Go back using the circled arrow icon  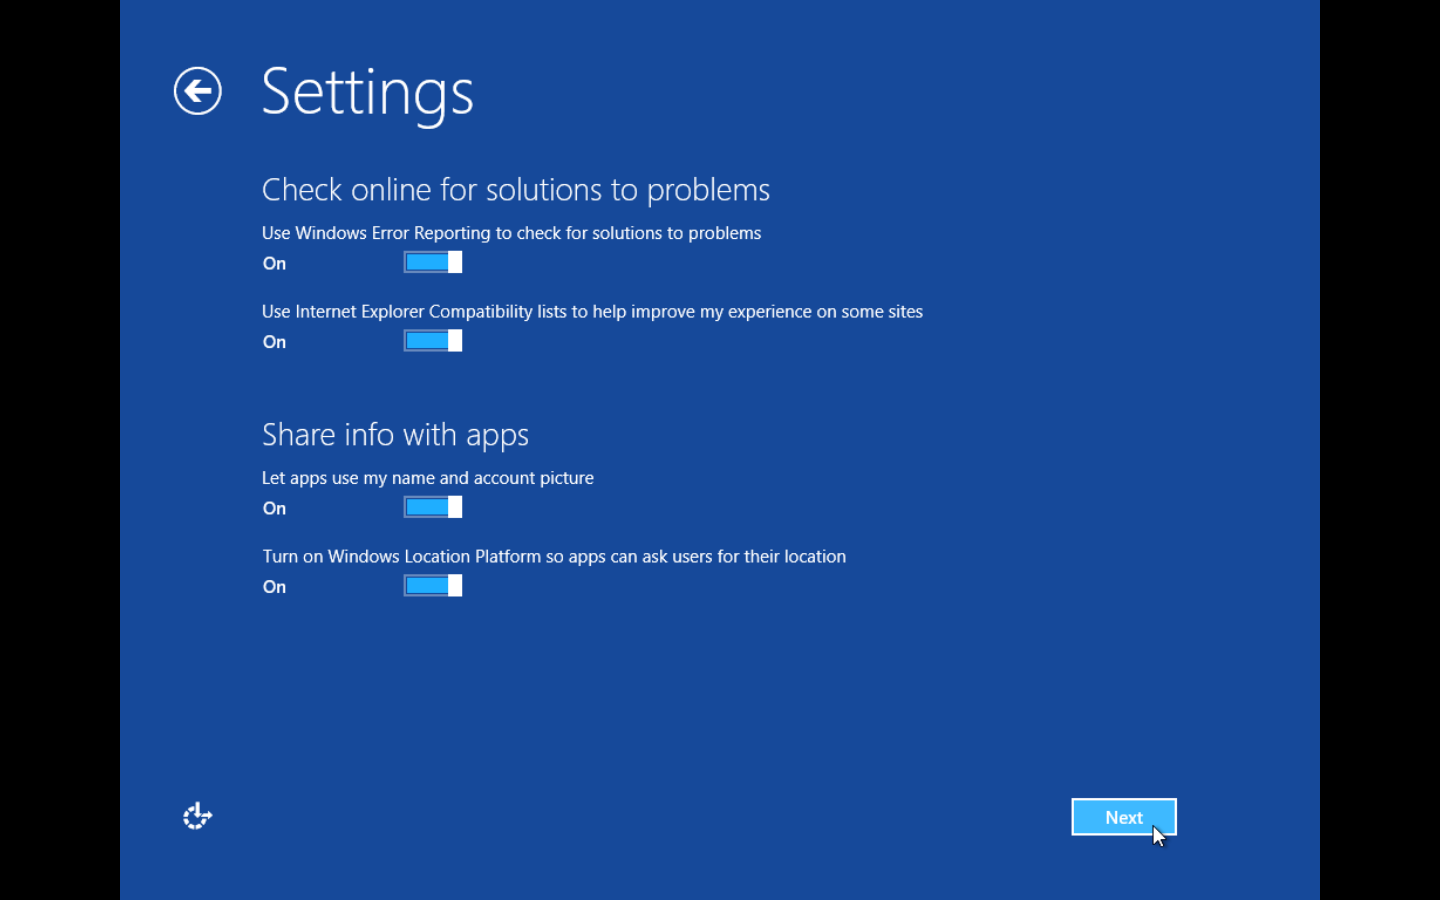(x=197, y=91)
